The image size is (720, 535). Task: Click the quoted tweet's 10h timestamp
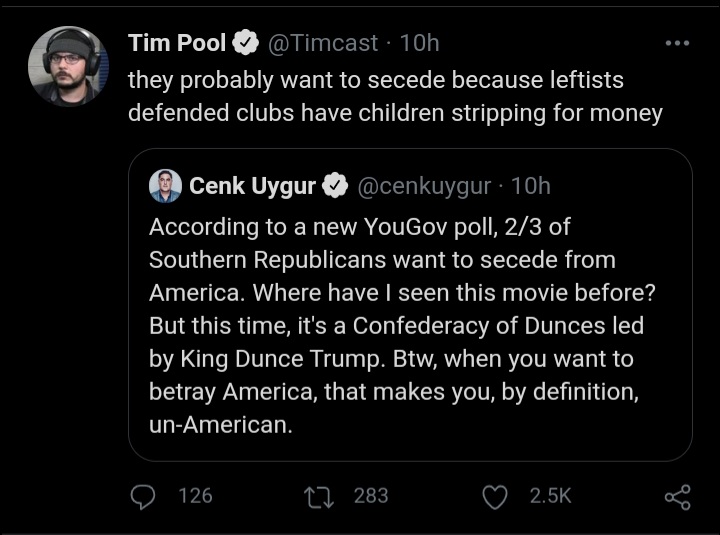(x=531, y=186)
